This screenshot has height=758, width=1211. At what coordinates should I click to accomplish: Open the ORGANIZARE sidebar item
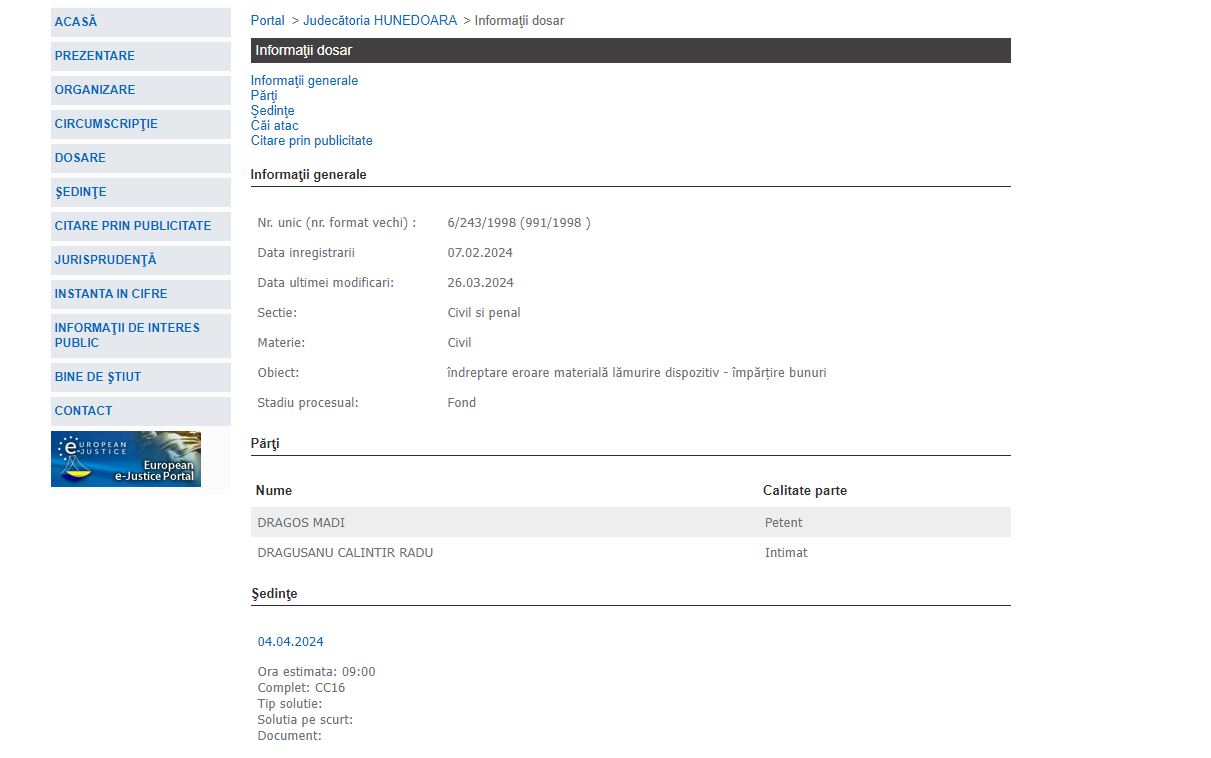95,90
